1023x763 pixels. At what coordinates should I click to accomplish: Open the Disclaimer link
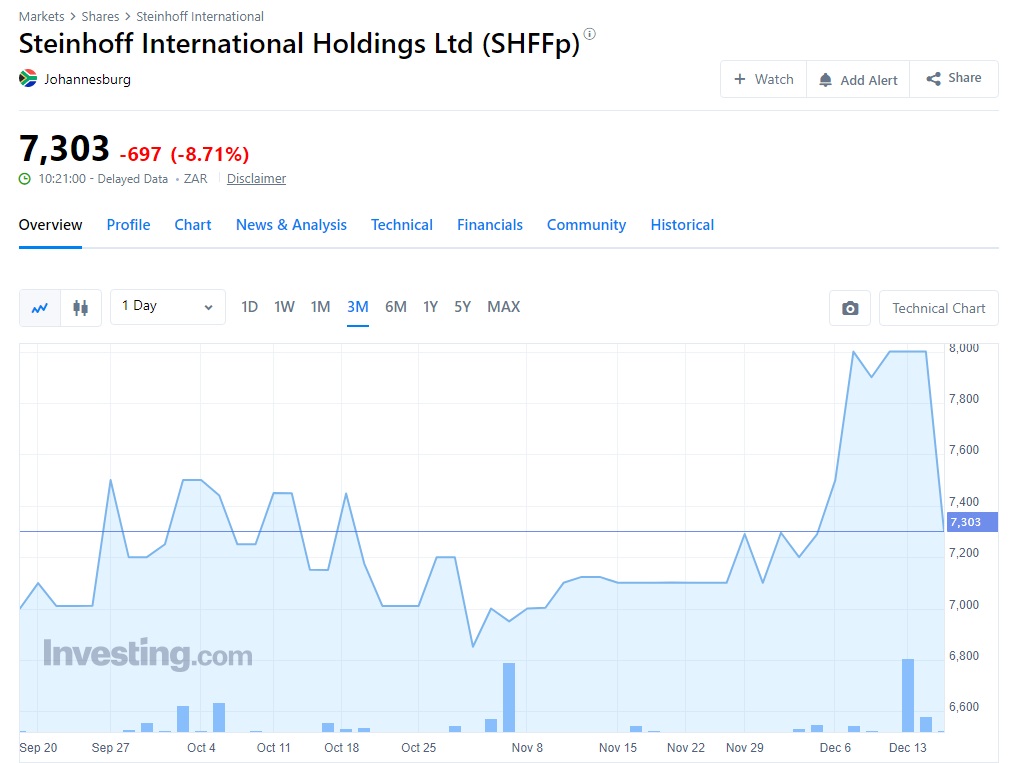[x=256, y=178]
